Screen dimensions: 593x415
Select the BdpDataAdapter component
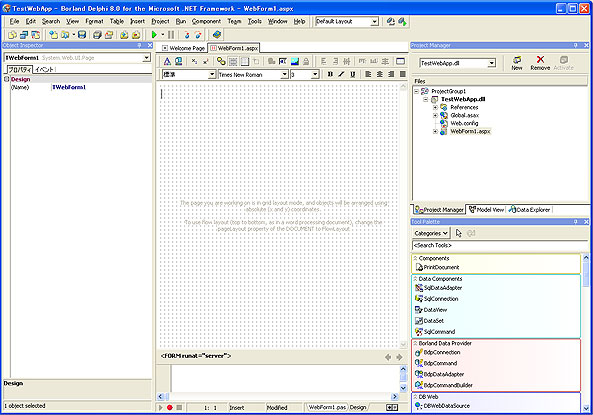coord(439,374)
